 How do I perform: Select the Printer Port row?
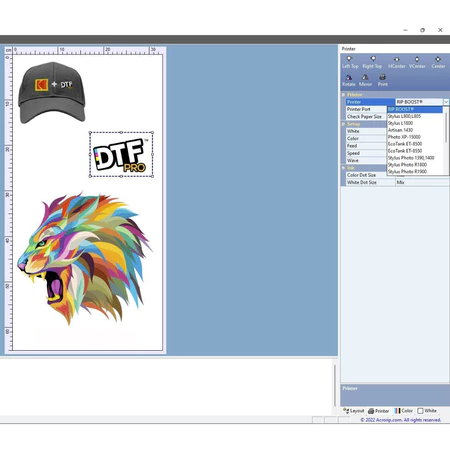[x=366, y=109]
